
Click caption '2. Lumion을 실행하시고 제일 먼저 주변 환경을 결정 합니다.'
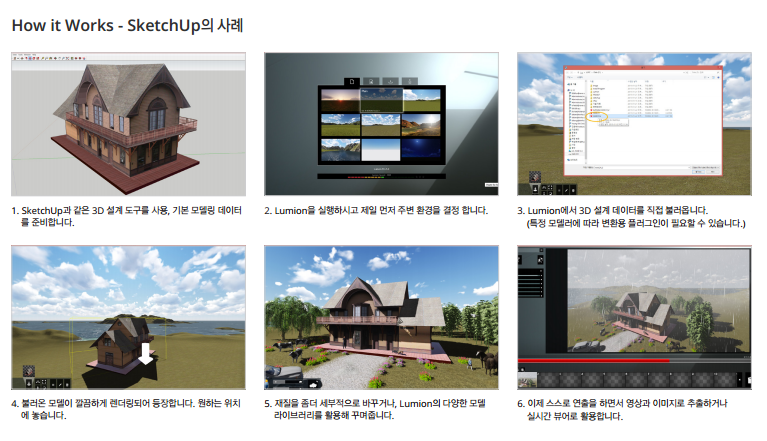[x=376, y=210]
